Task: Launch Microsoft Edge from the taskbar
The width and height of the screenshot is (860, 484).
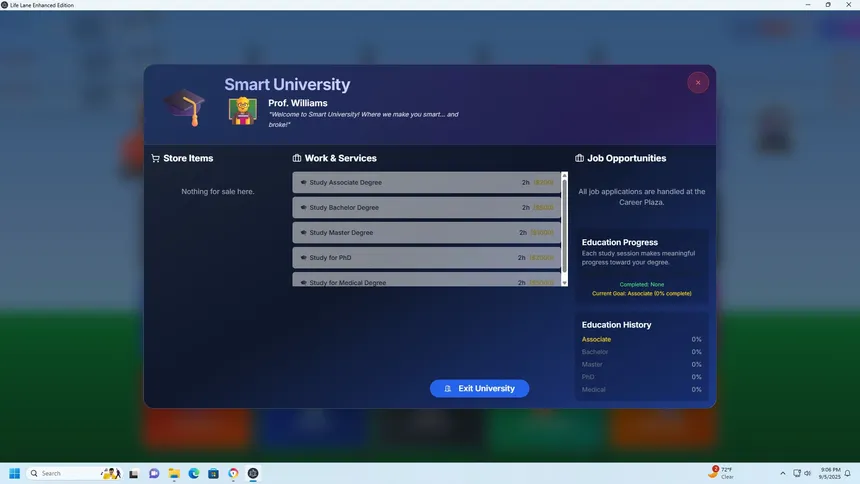Action: tap(194, 473)
